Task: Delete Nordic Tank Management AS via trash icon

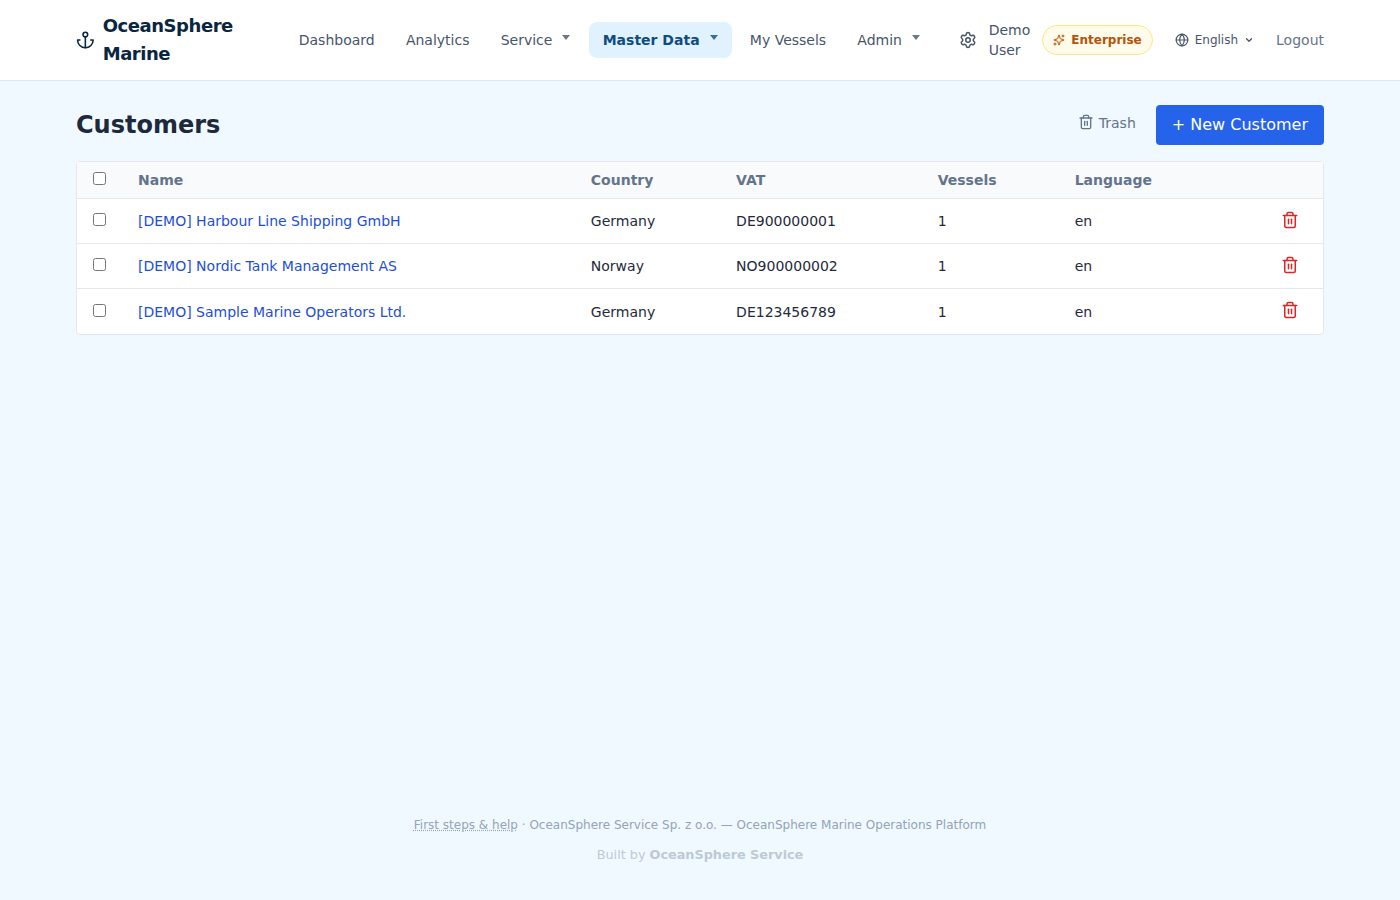Action: [1290, 265]
